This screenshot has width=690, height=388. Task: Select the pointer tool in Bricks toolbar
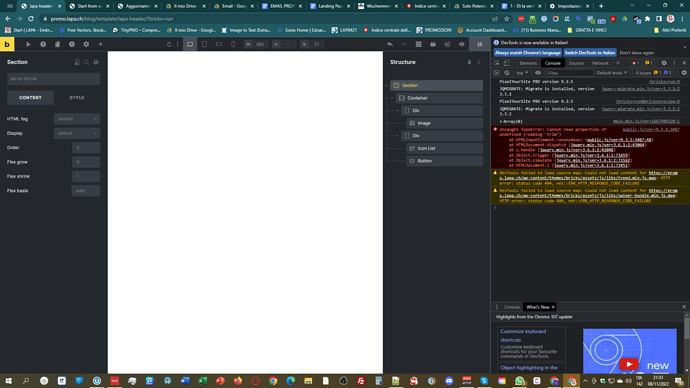(28, 44)
